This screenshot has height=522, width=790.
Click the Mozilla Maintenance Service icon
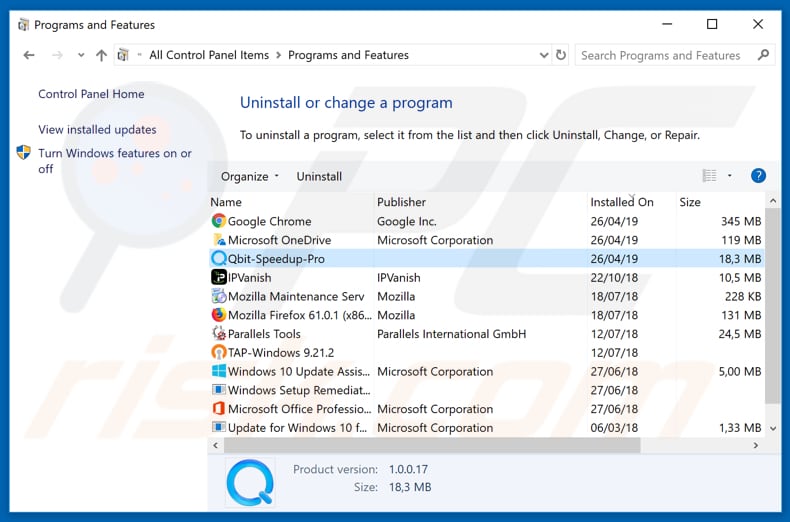tap(219, 296)
